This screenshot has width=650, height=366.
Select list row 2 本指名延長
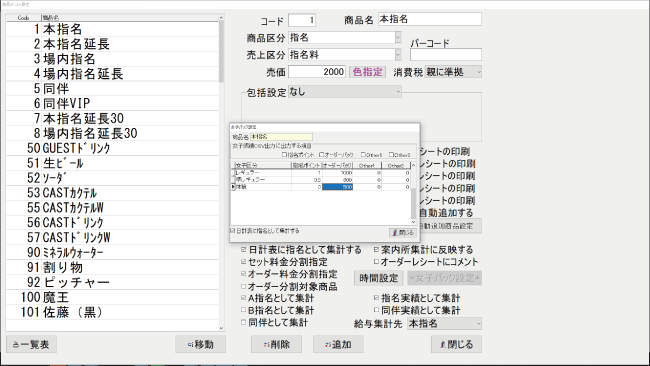pyautogui.click(x=112, y=44)
